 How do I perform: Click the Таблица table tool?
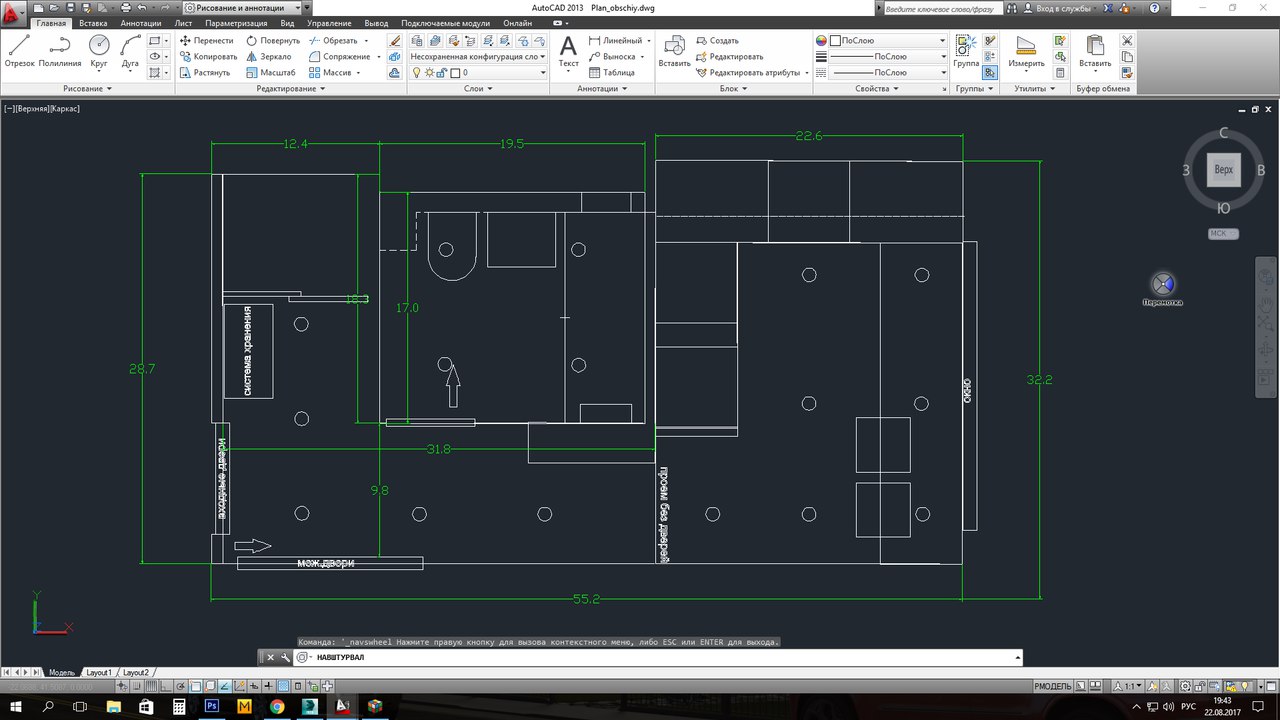coord(612,73)
